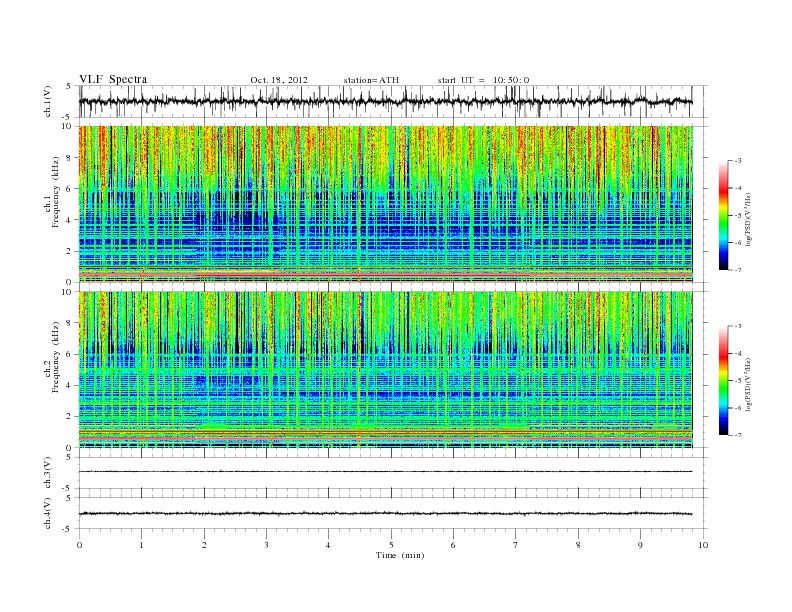Click the ch.2 spectrogram "10" kHz tick label
Screen dimensions: 792x612
coord(68,292)
